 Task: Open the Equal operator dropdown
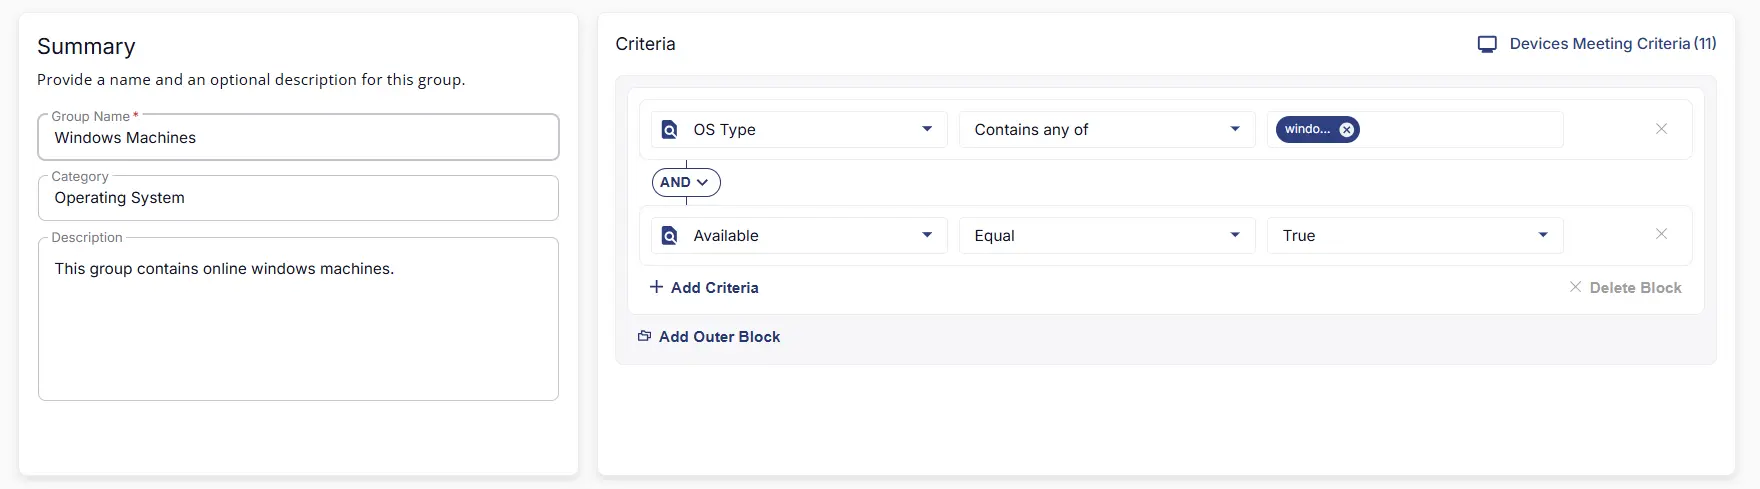(1234, 235)
